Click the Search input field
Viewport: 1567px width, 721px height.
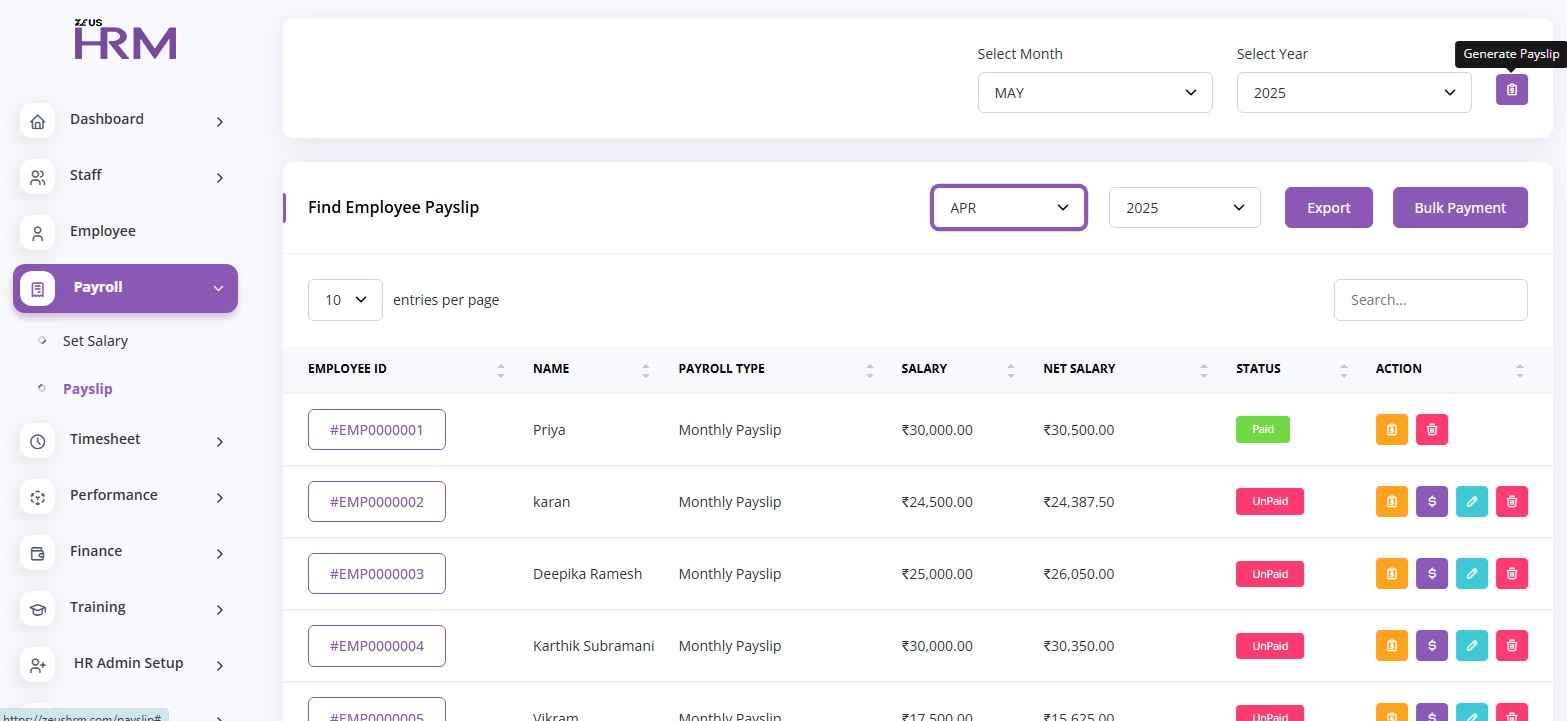1430,300
